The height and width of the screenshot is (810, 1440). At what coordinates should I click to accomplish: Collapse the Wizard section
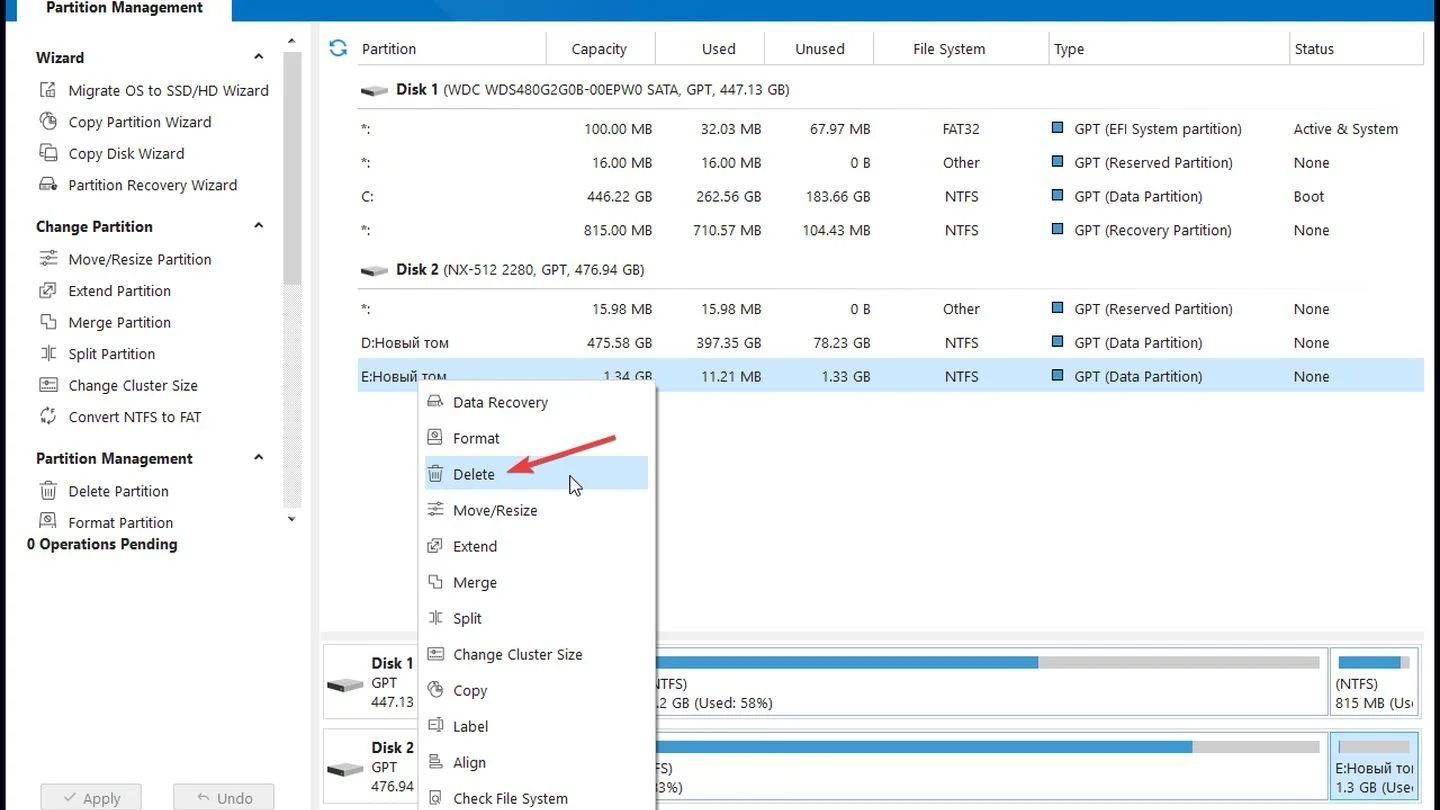click(x=259, y=57)
